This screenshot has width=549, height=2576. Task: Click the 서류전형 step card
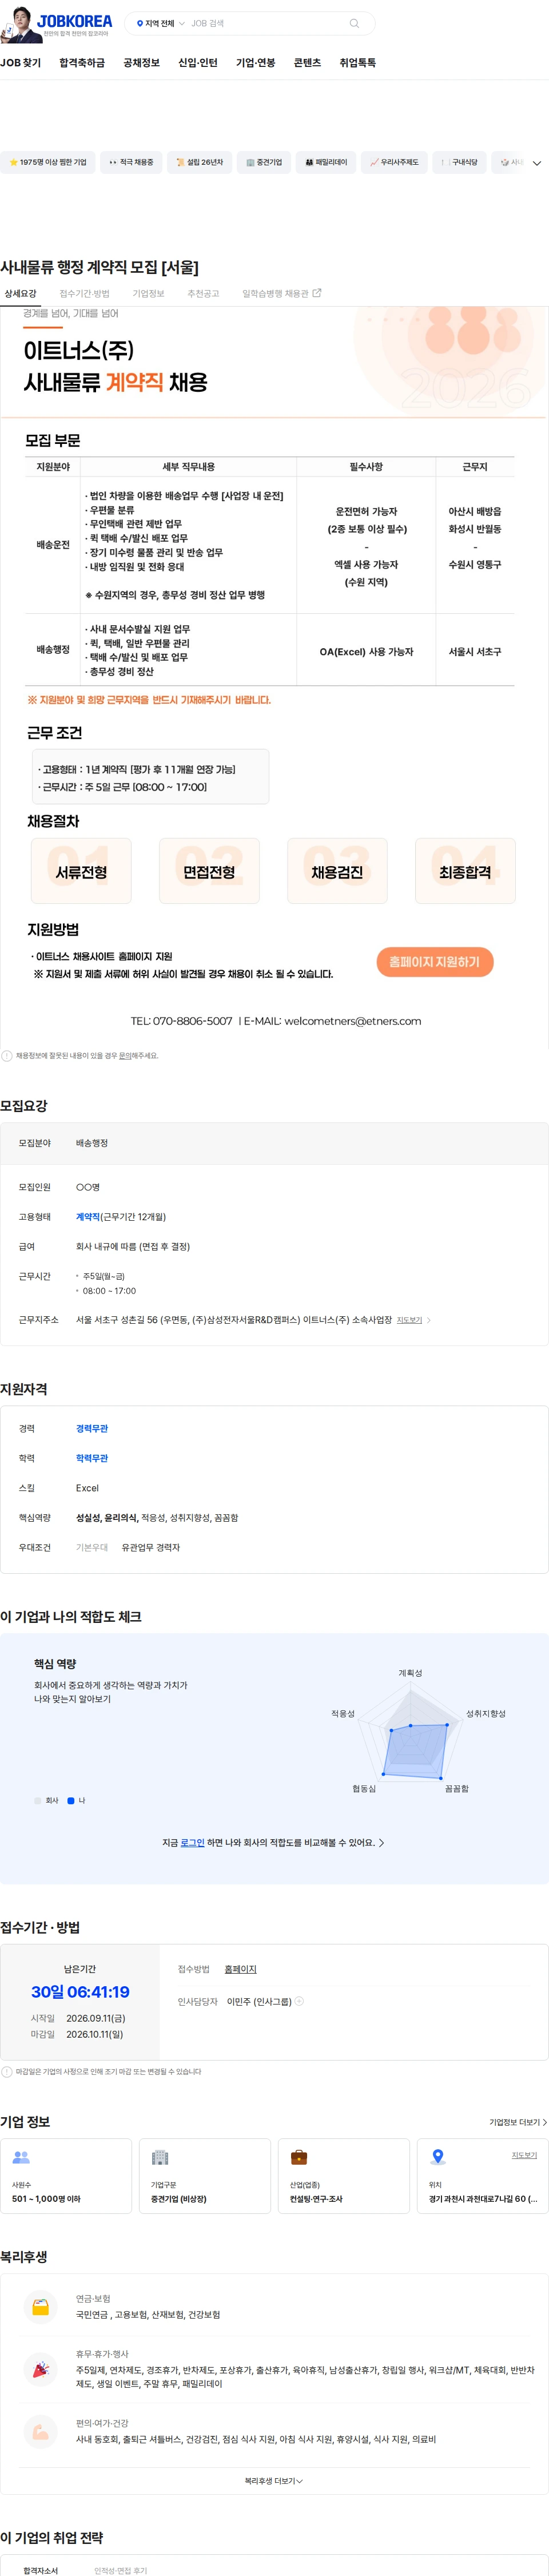click(x=81, y=871)
